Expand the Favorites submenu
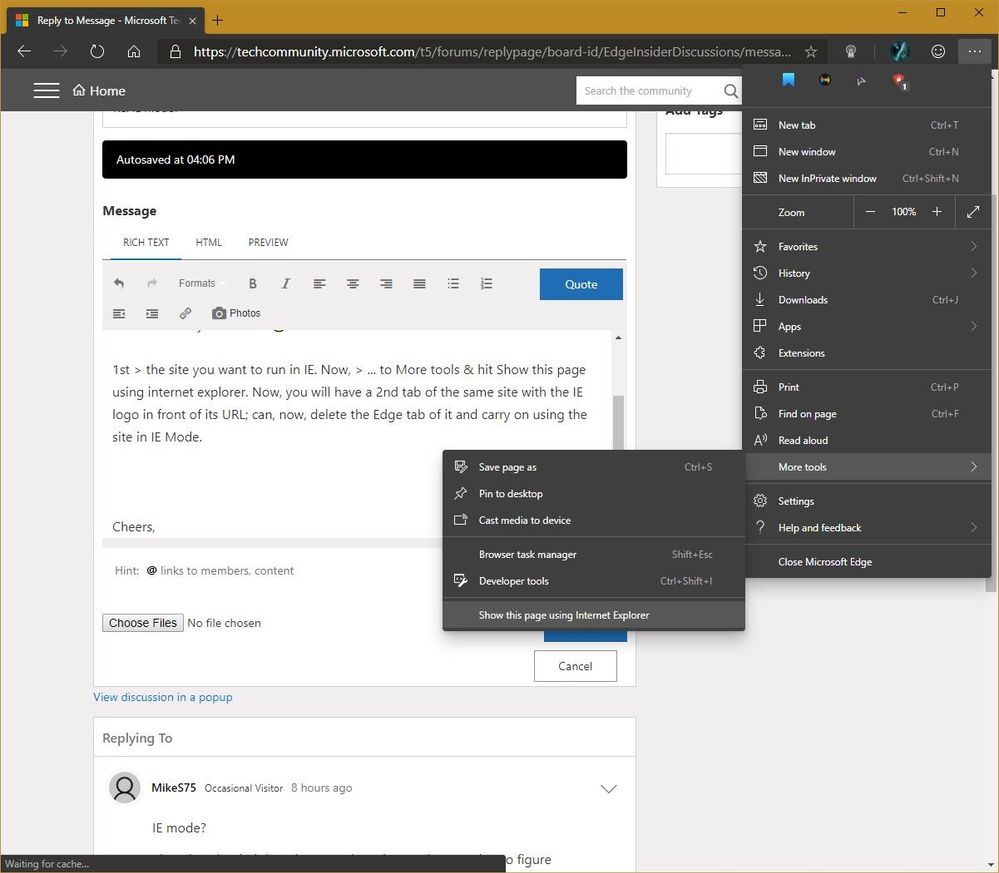999x873 pixels. point(867,246)
